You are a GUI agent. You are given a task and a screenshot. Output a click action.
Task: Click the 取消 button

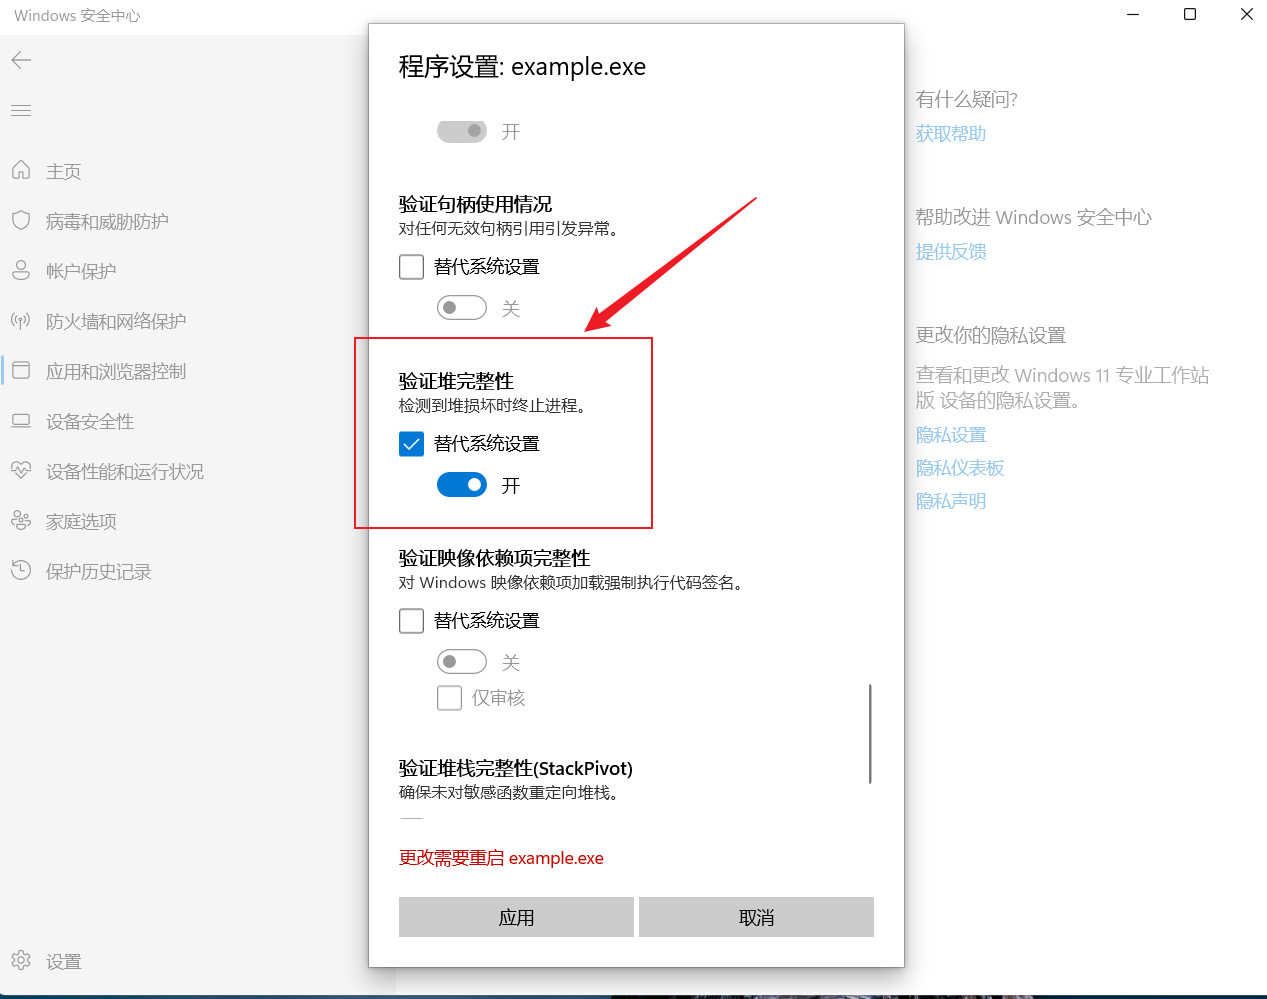tap(756, 917)
